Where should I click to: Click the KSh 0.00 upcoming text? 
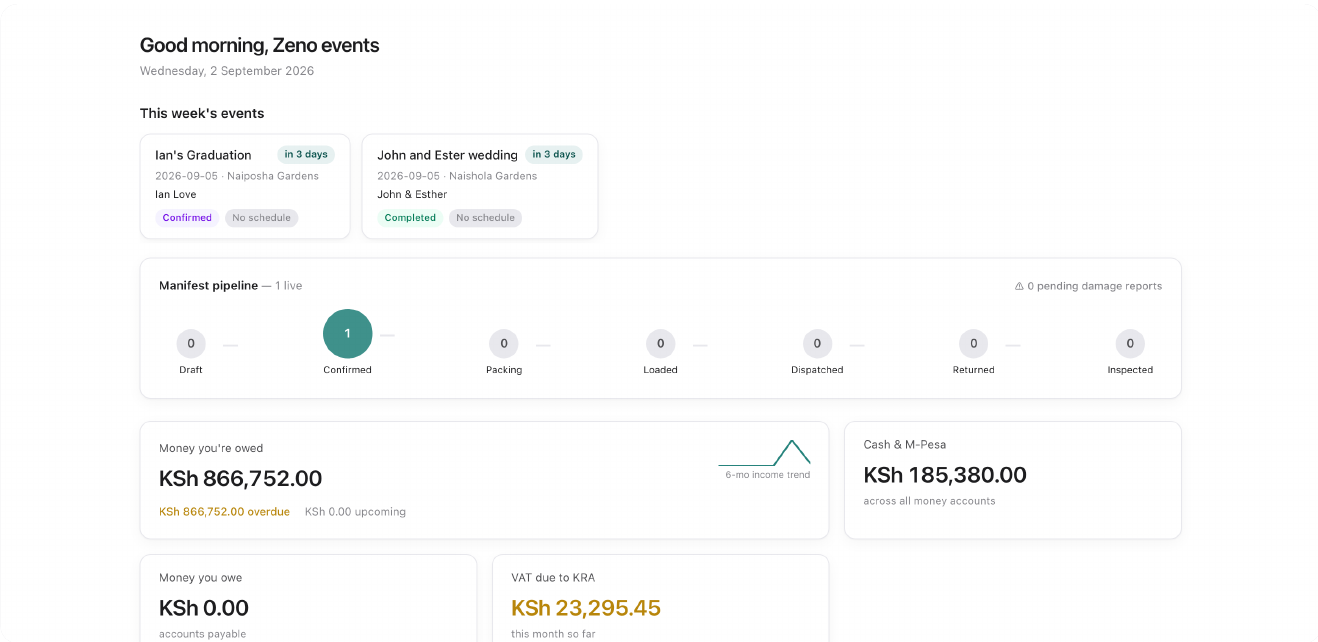tap(355, 512)
